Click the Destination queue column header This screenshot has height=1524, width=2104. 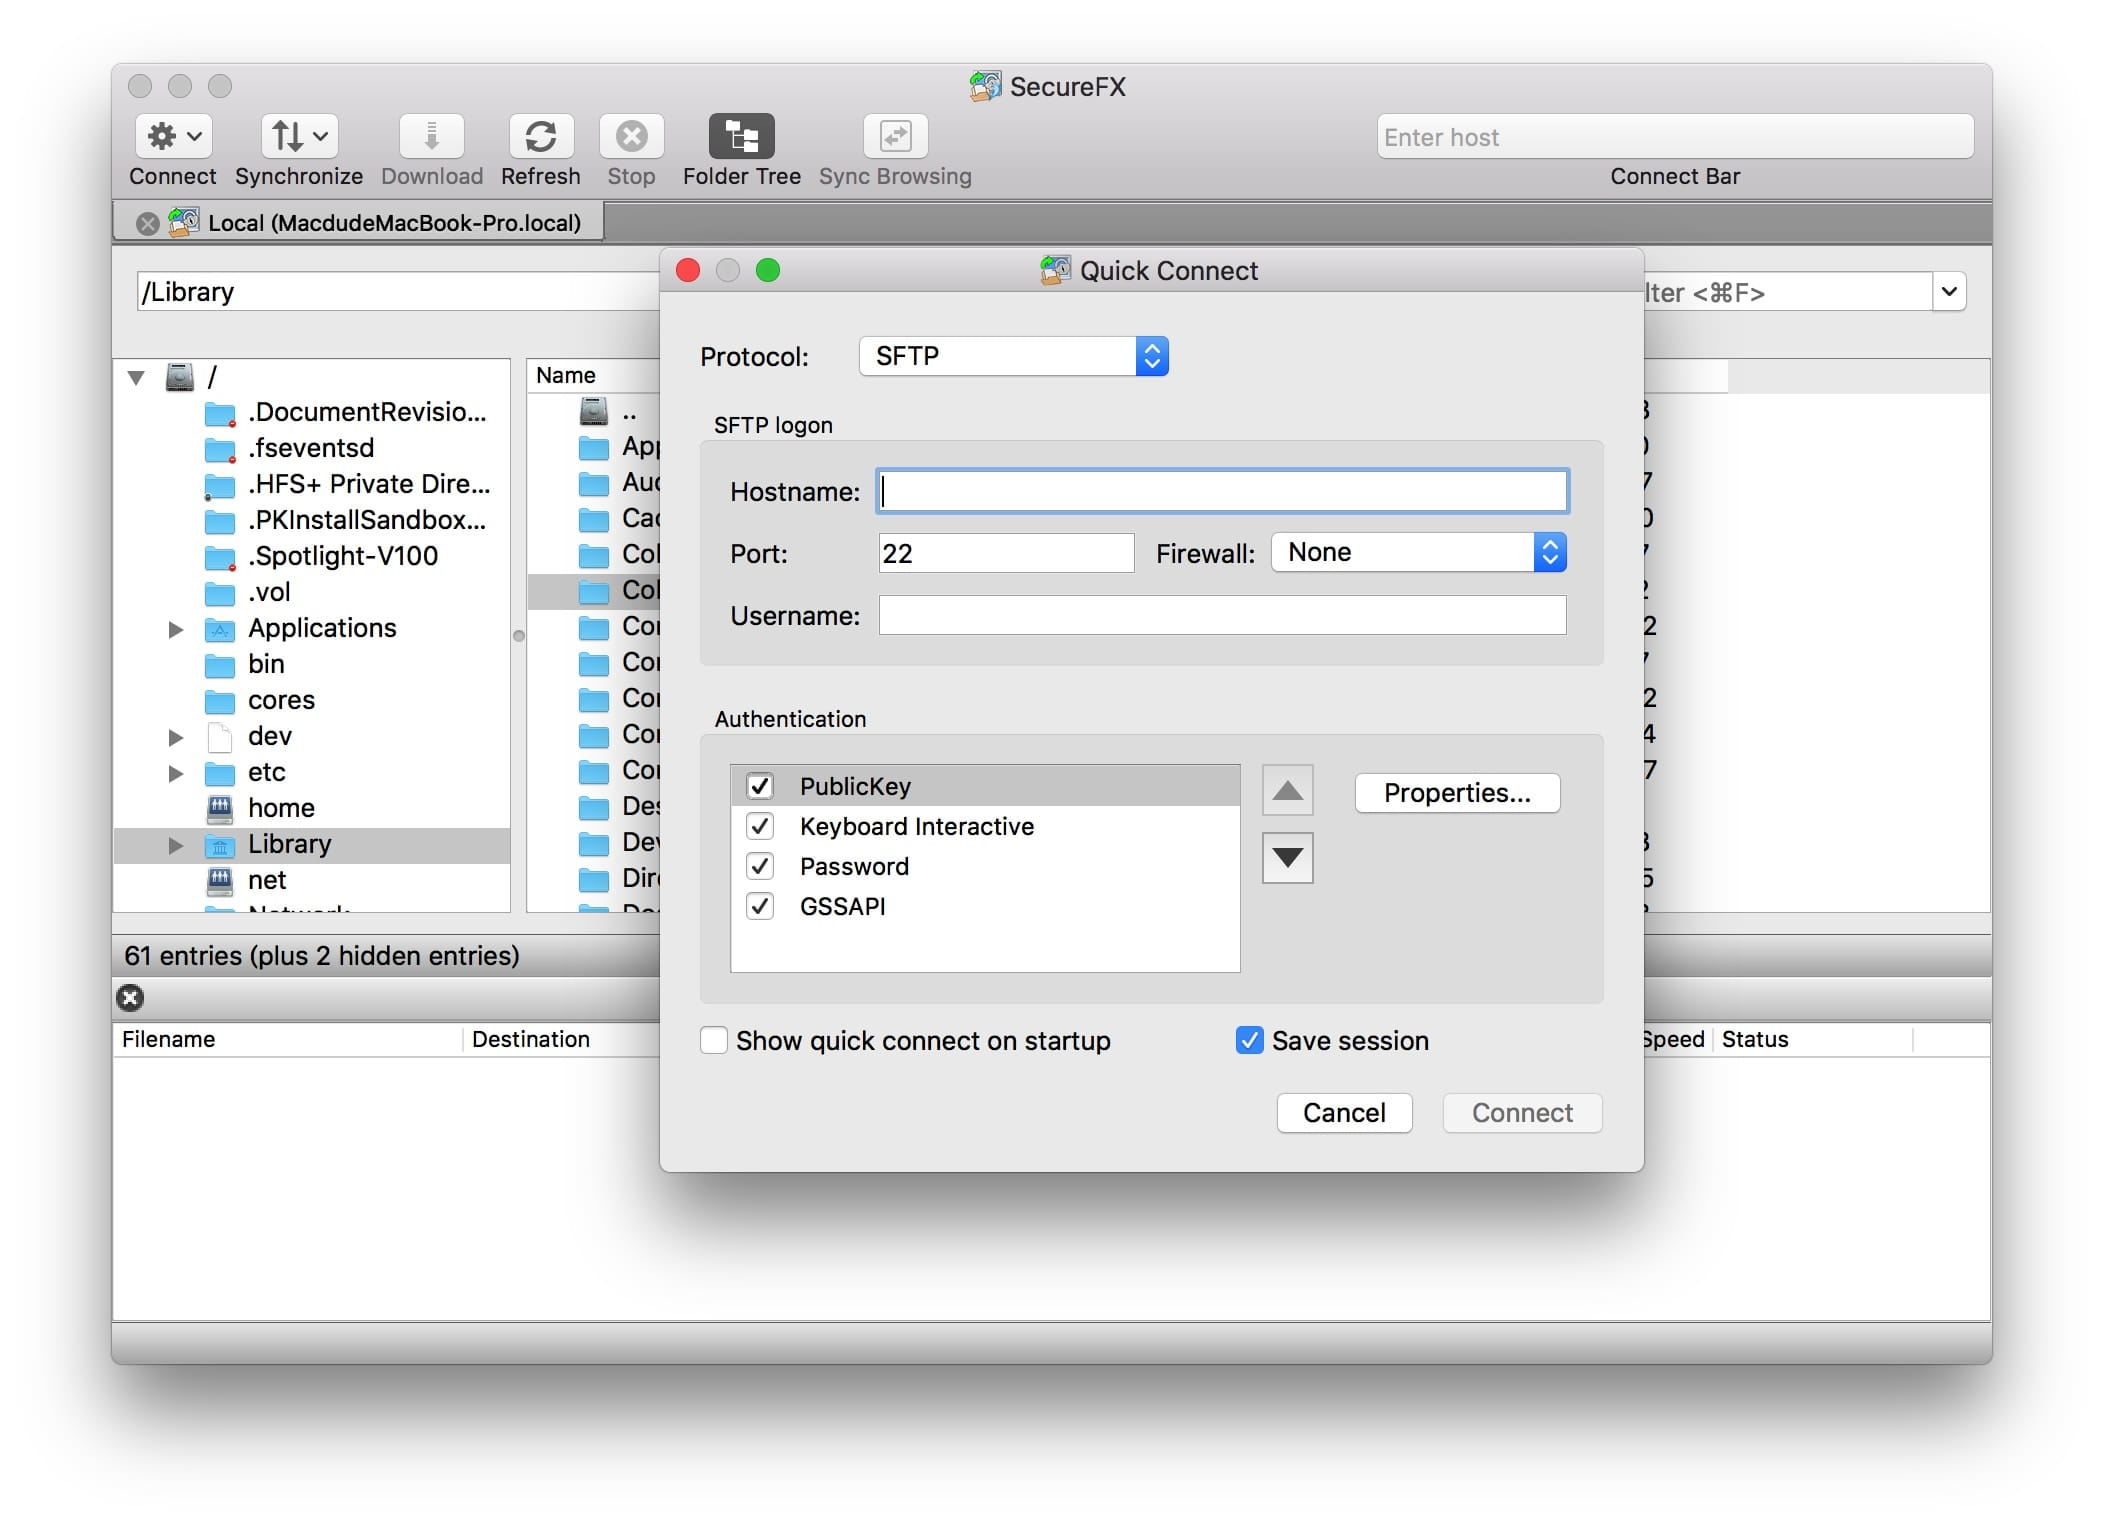[x=563, y=1039]
